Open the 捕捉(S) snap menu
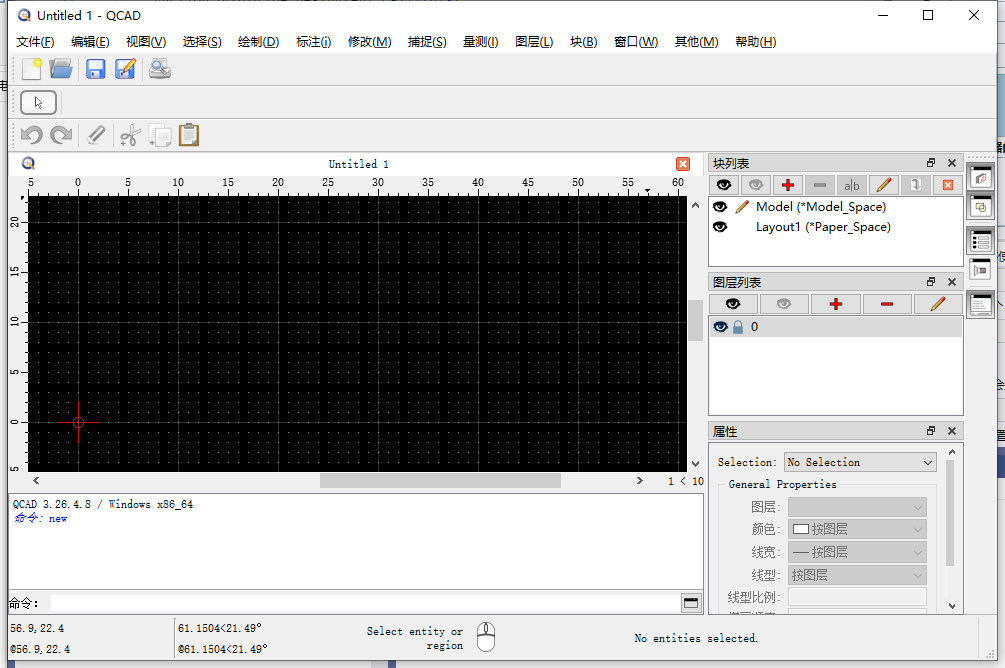Image resolution: width=1005 pixels, height=668 pixels. pyautogui.click(x=427, y=41)
